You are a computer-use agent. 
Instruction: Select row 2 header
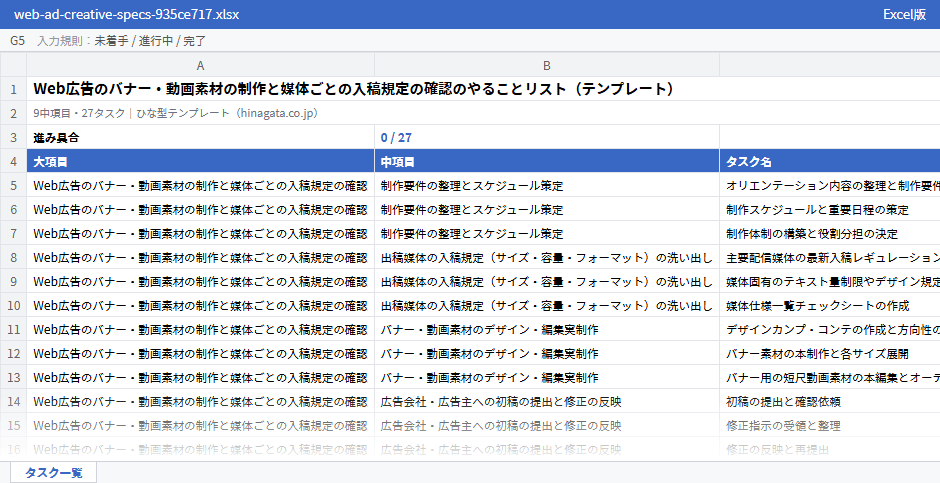(13, 113)
